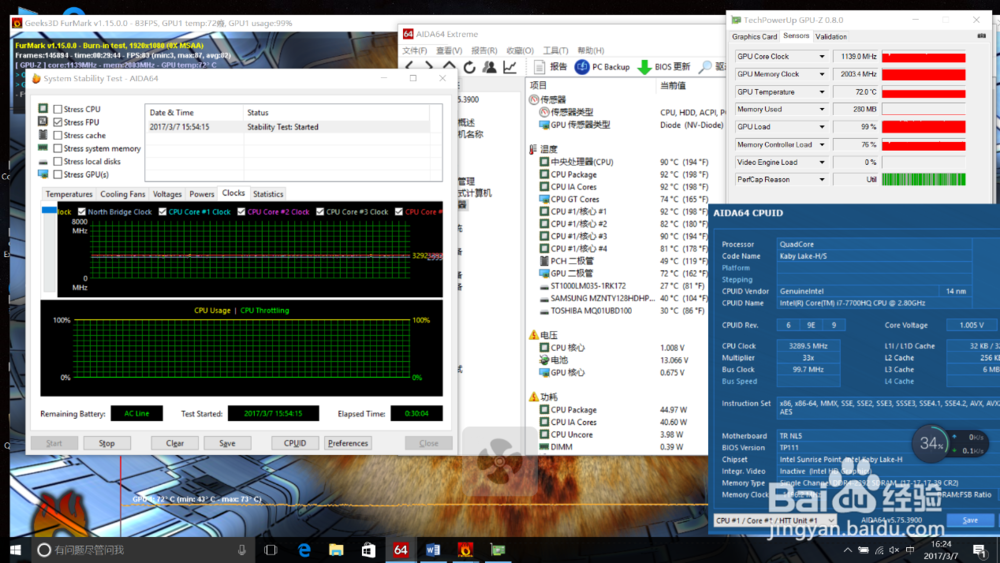Open Task View from the taskbar
This screenshot has width=1000, height=563.
click(x=270, y=550)
